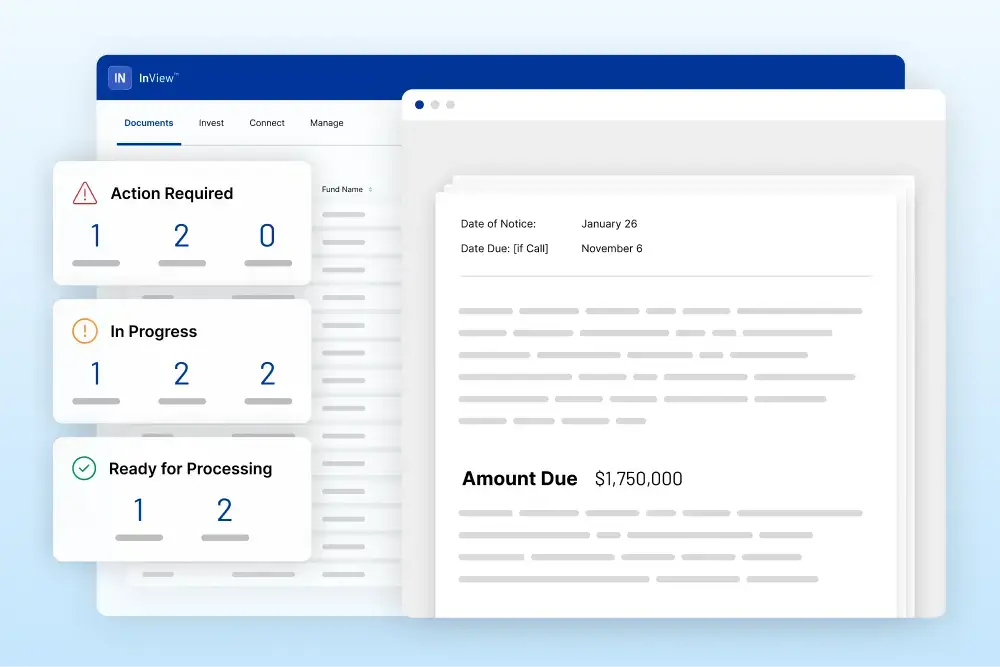Open the first count under Action Required
Viewport: 1000px width, 667px height.
[96, 236]
